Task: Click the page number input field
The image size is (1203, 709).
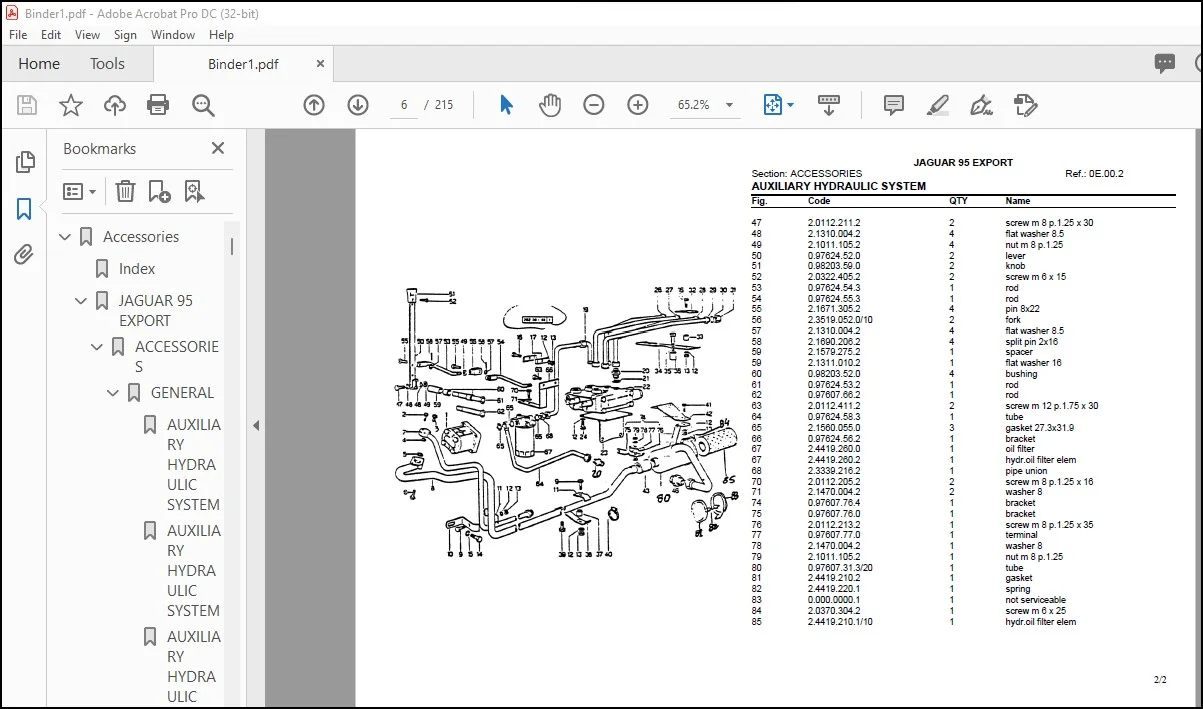Action: (x=403, y=105)
